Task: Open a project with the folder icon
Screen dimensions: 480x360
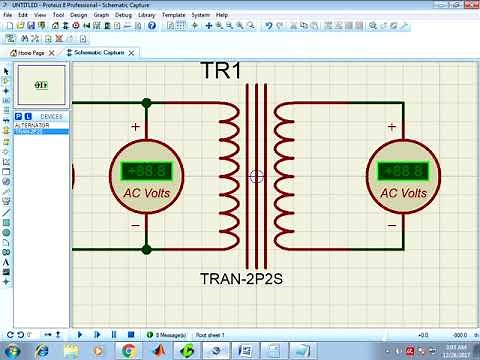Action: coord(20,26)
